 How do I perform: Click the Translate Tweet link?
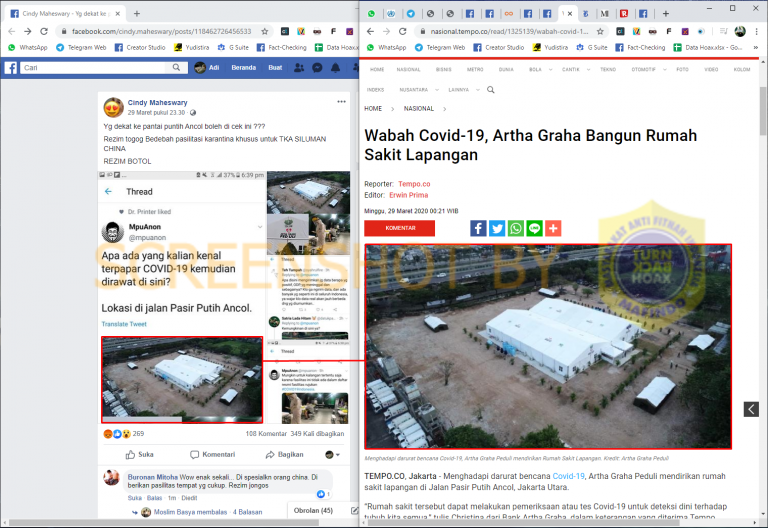pyautogui.click(x=124, y=324)
